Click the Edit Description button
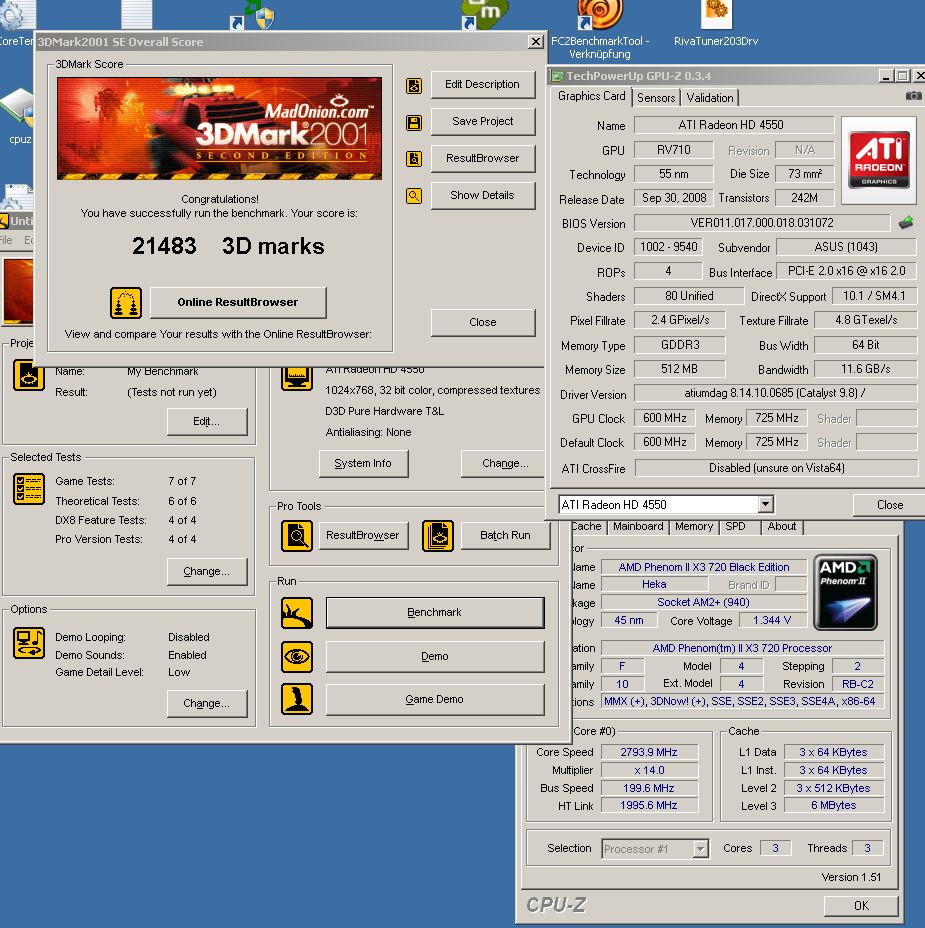Viewport: 925px width, 928px height. click(x=482, y=85)
